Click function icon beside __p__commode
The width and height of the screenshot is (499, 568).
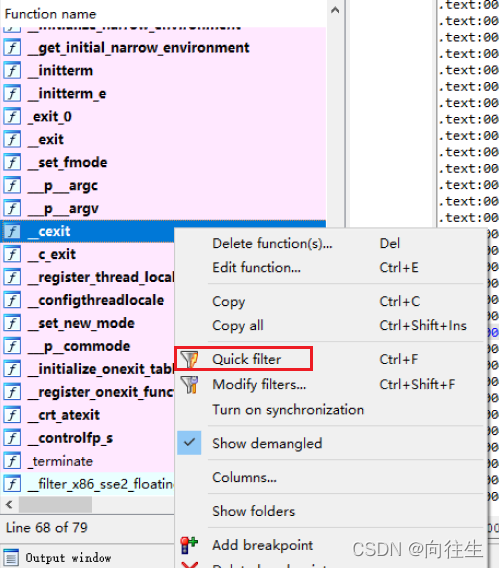coord(12,346)
